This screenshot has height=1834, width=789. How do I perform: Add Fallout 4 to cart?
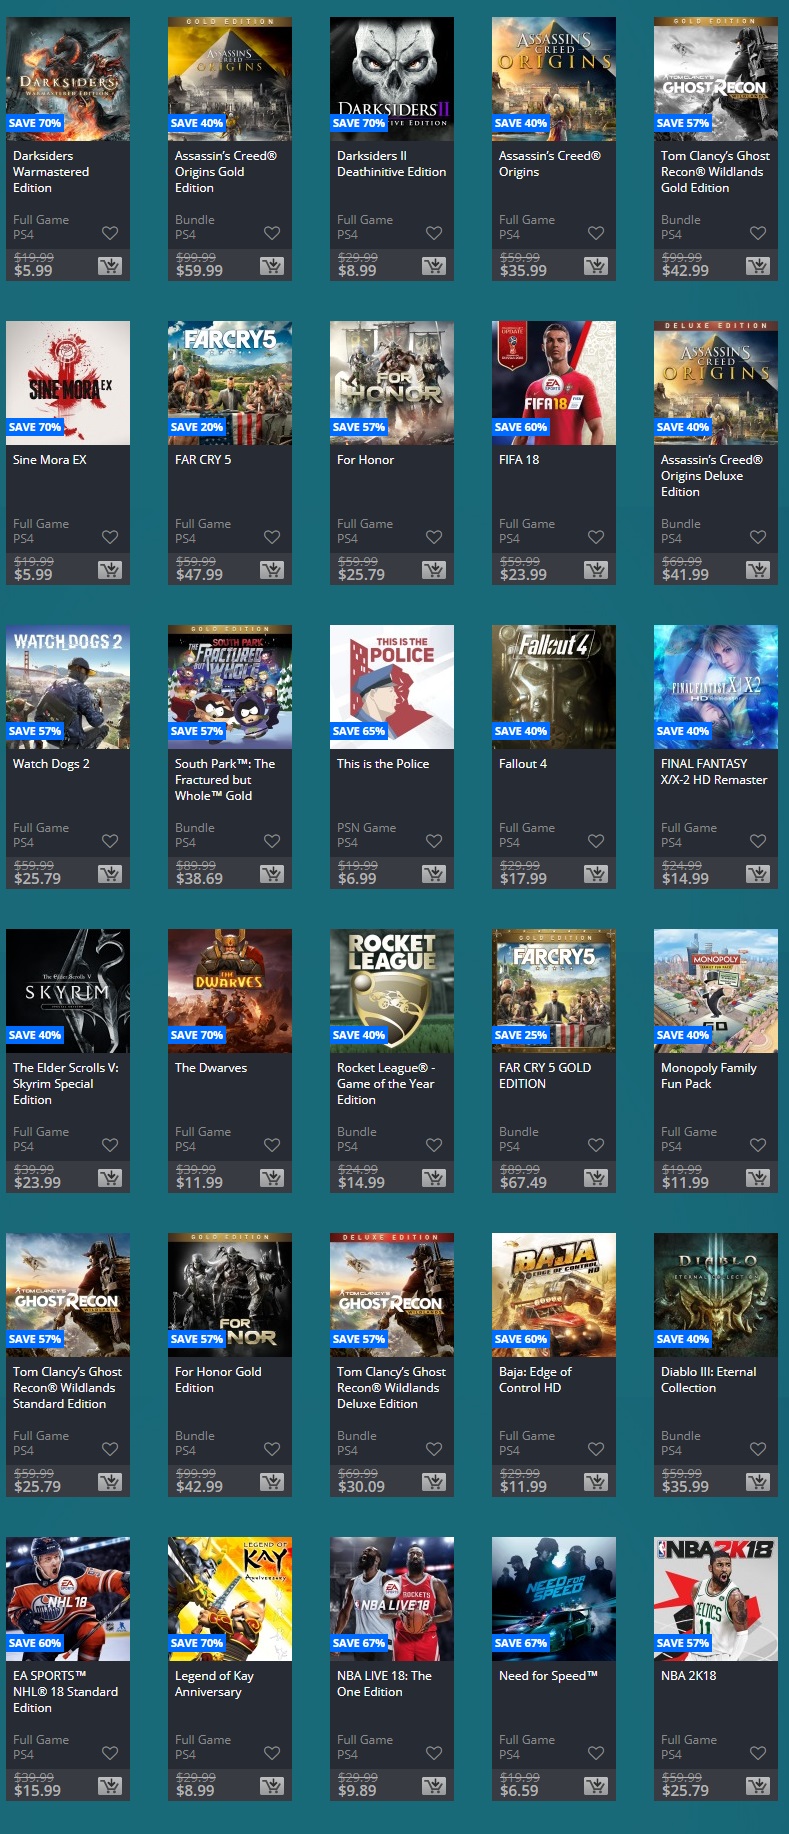(x=596, y=874)
